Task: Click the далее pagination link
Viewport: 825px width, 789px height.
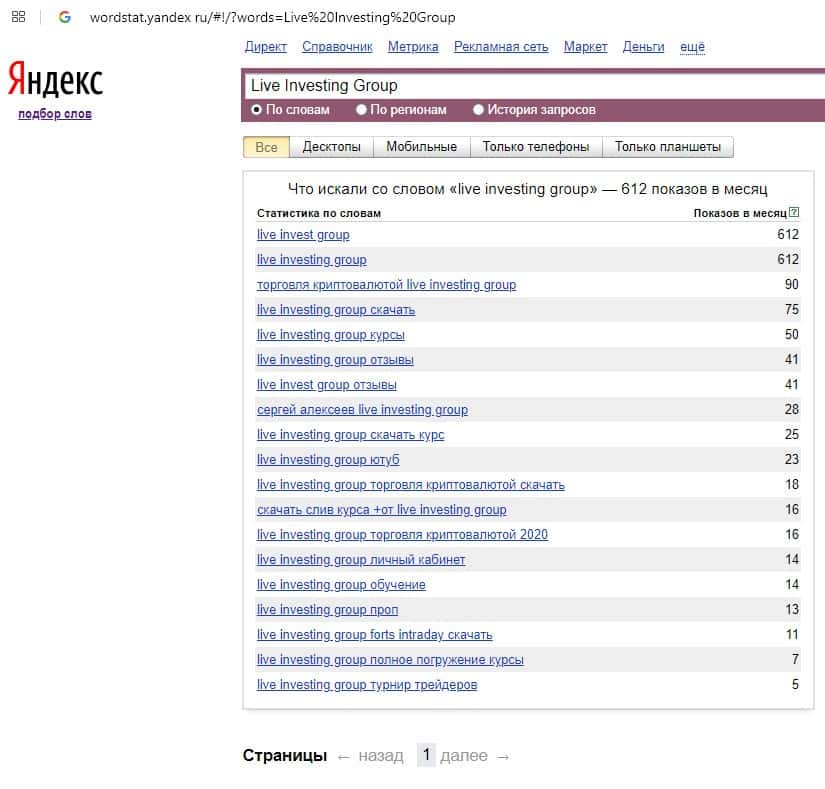Action: coord(464,756)
